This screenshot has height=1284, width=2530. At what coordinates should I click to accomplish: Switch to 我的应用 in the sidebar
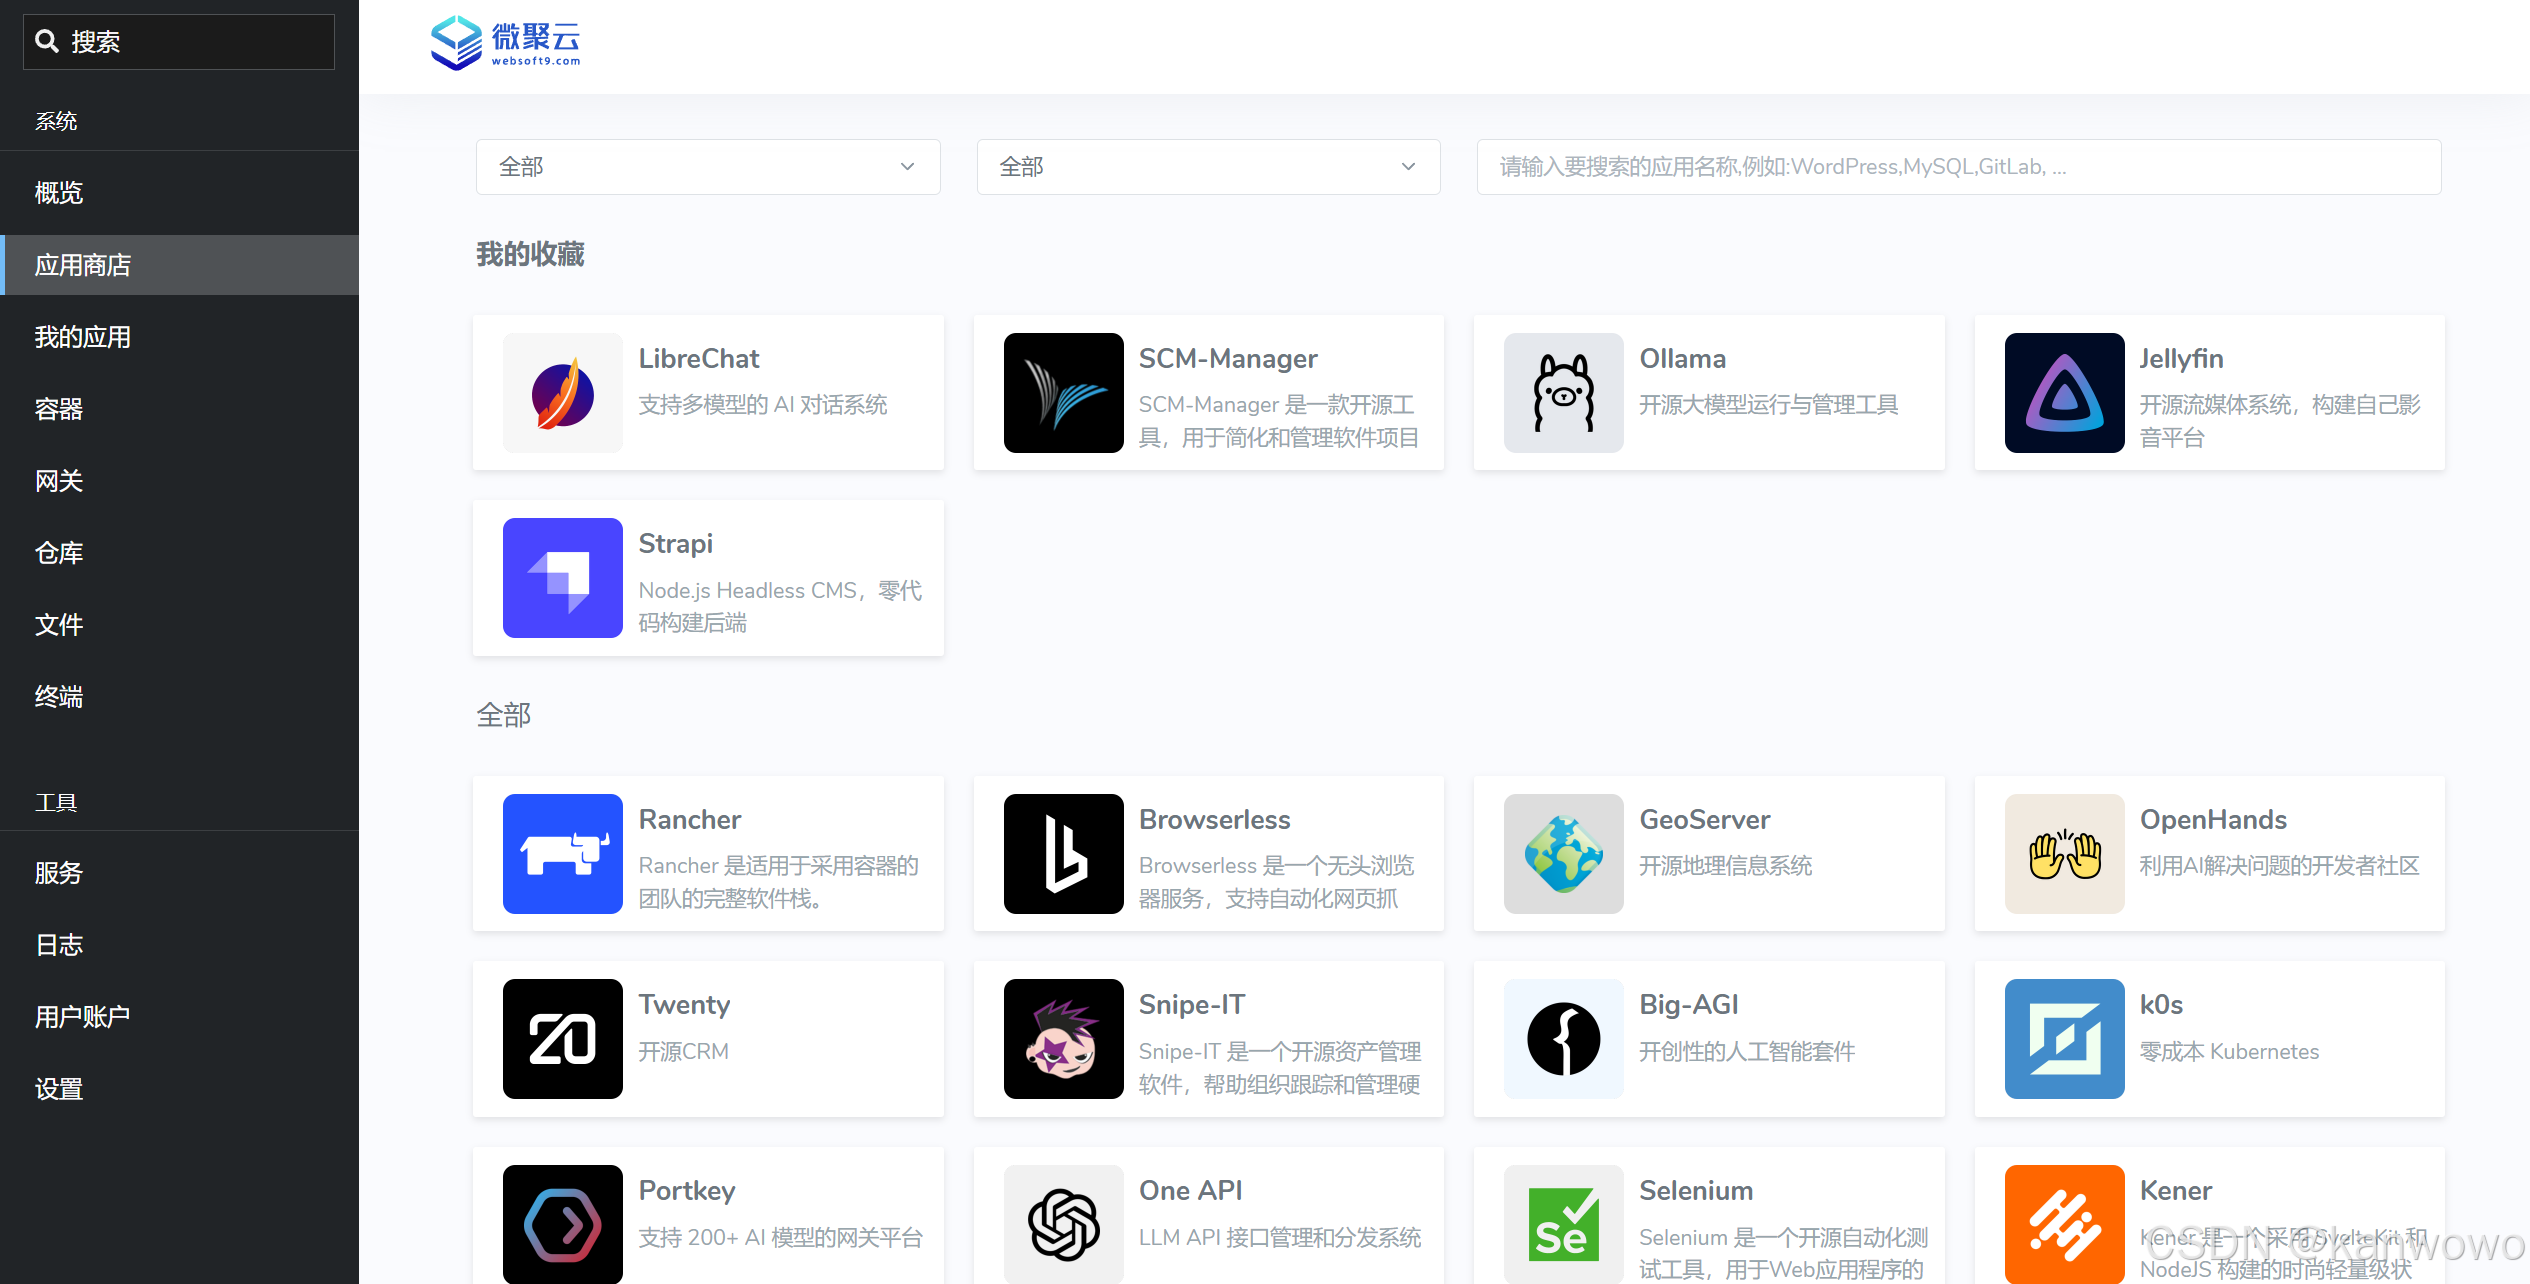[82, 337]
